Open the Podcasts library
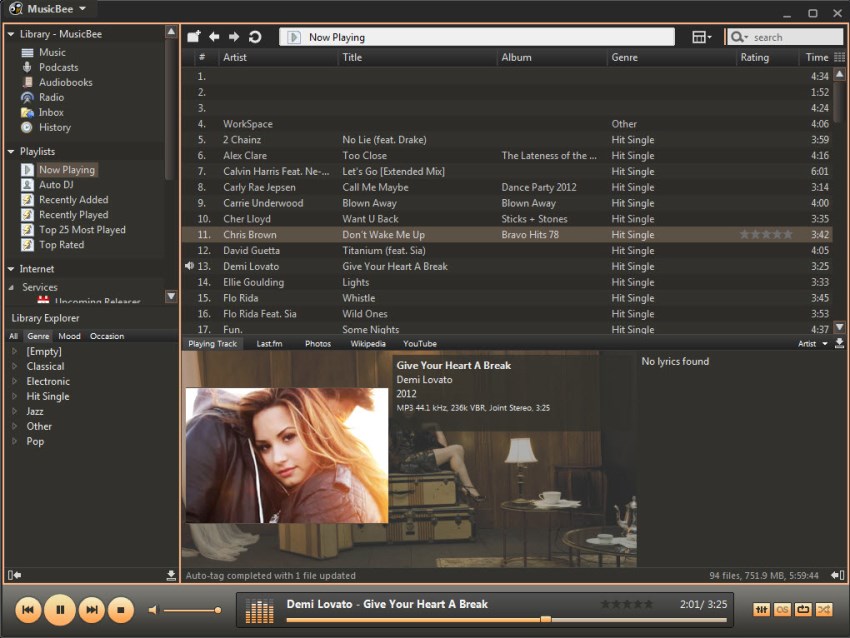The height and width of the screenshot is (638, 850). click(58, 67)
